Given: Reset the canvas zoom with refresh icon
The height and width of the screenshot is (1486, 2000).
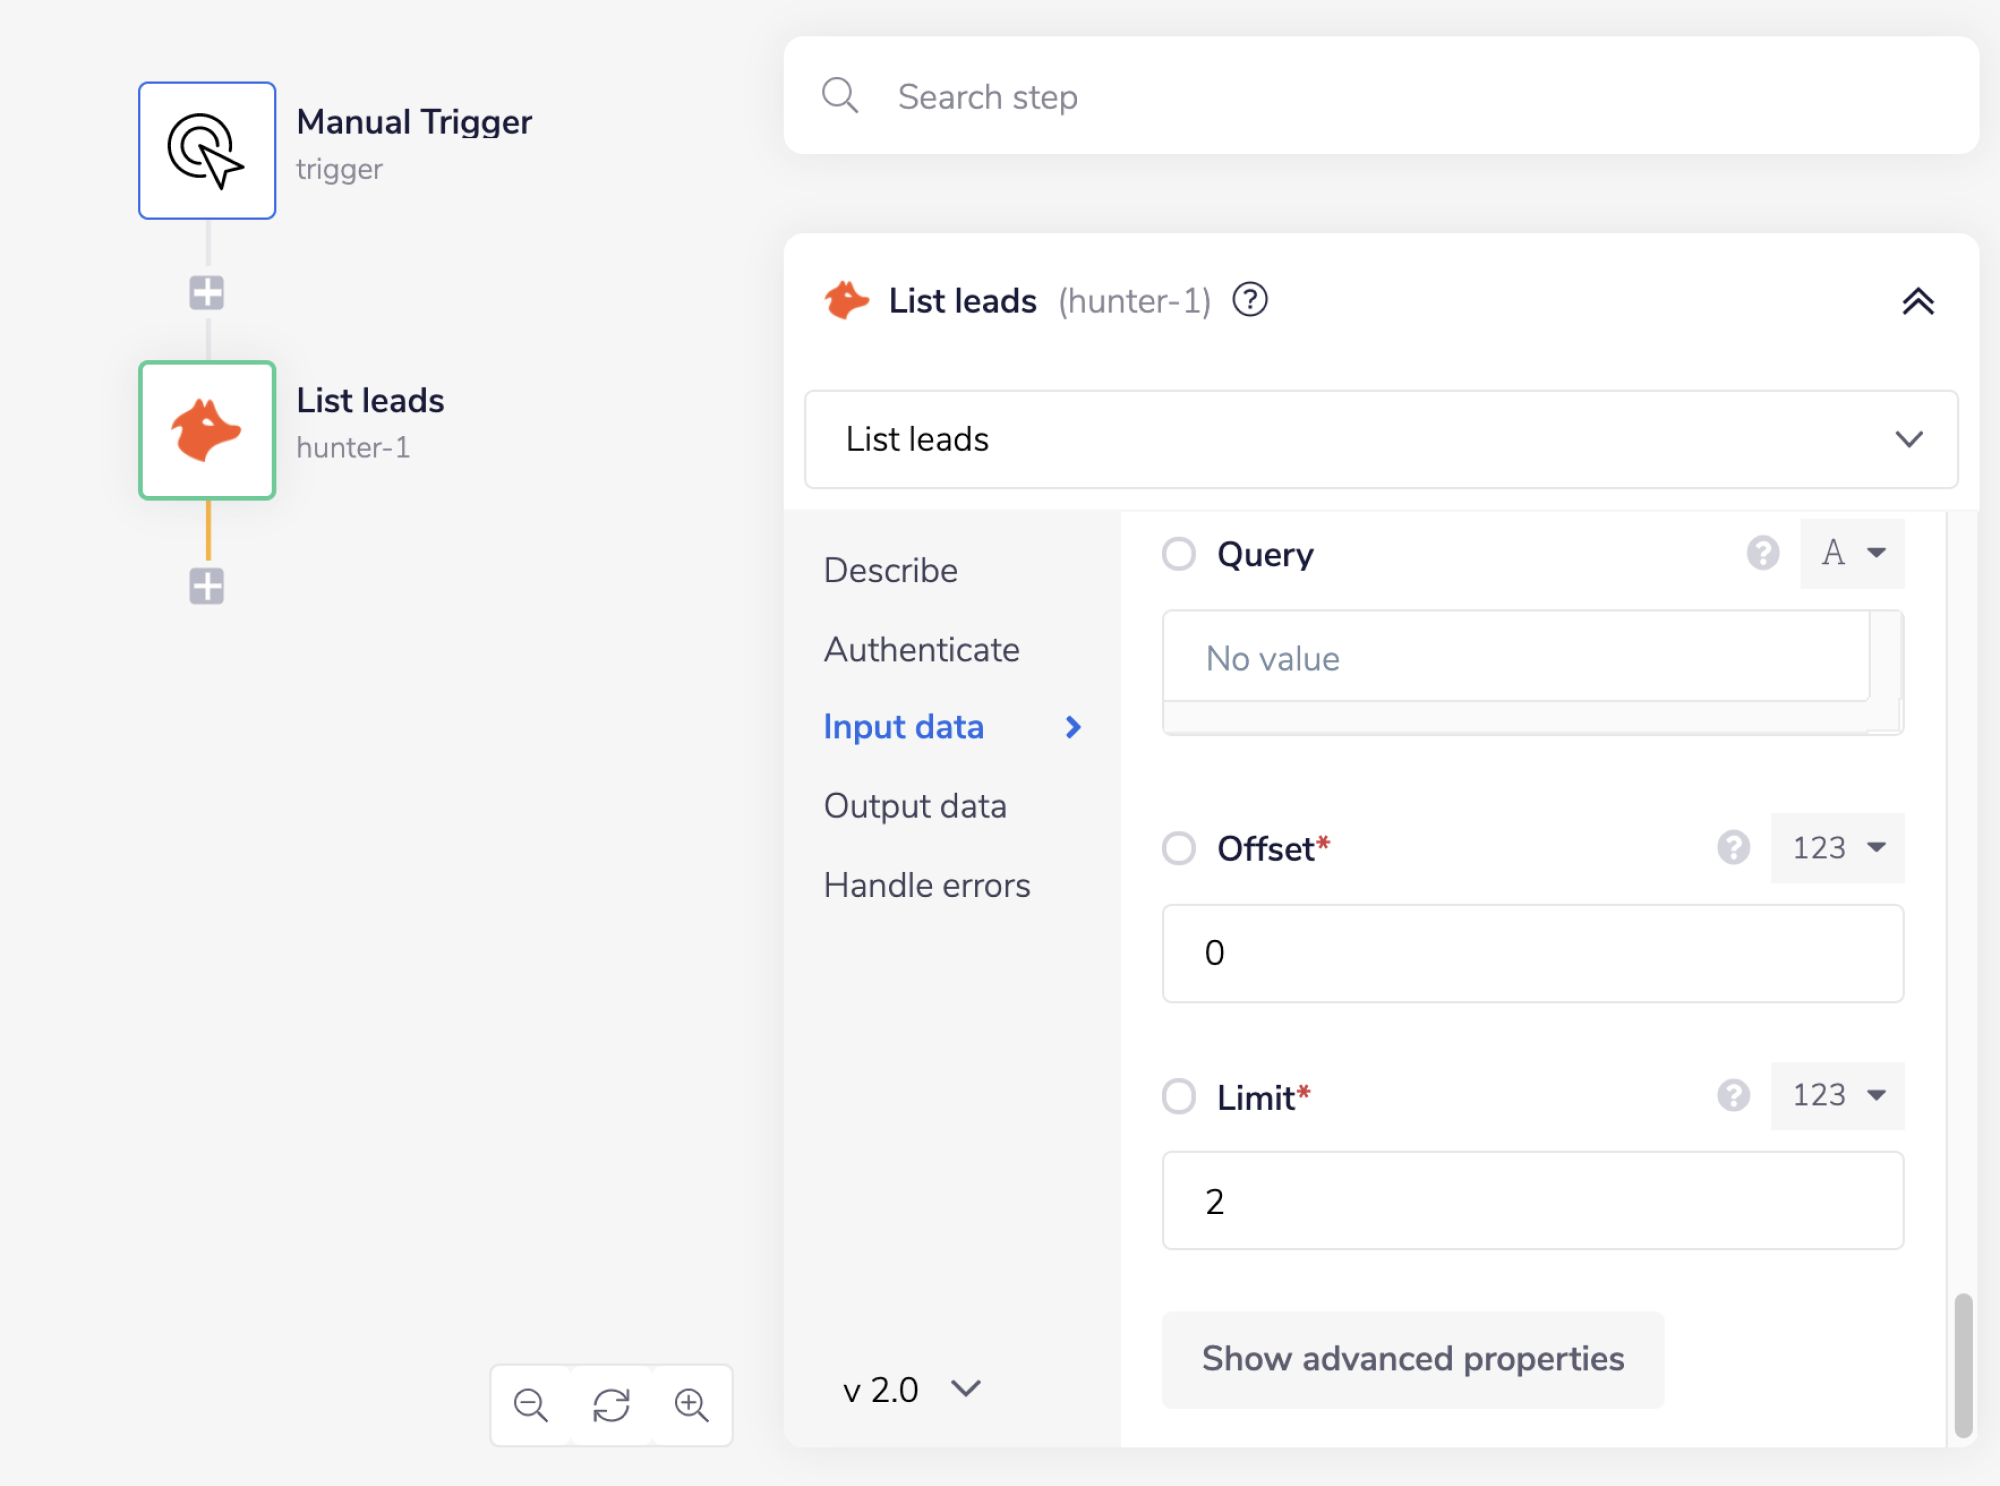Looking at the screenshot, I should pos(611,1405).
